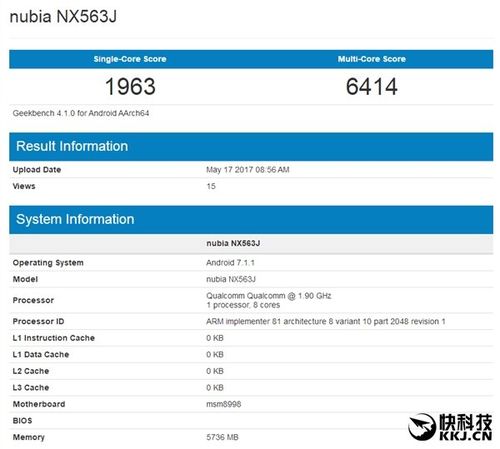Click L1 Instruction Cache label
Image resolution: width=500 pixels, height=449 pixels.
(54, 338)
